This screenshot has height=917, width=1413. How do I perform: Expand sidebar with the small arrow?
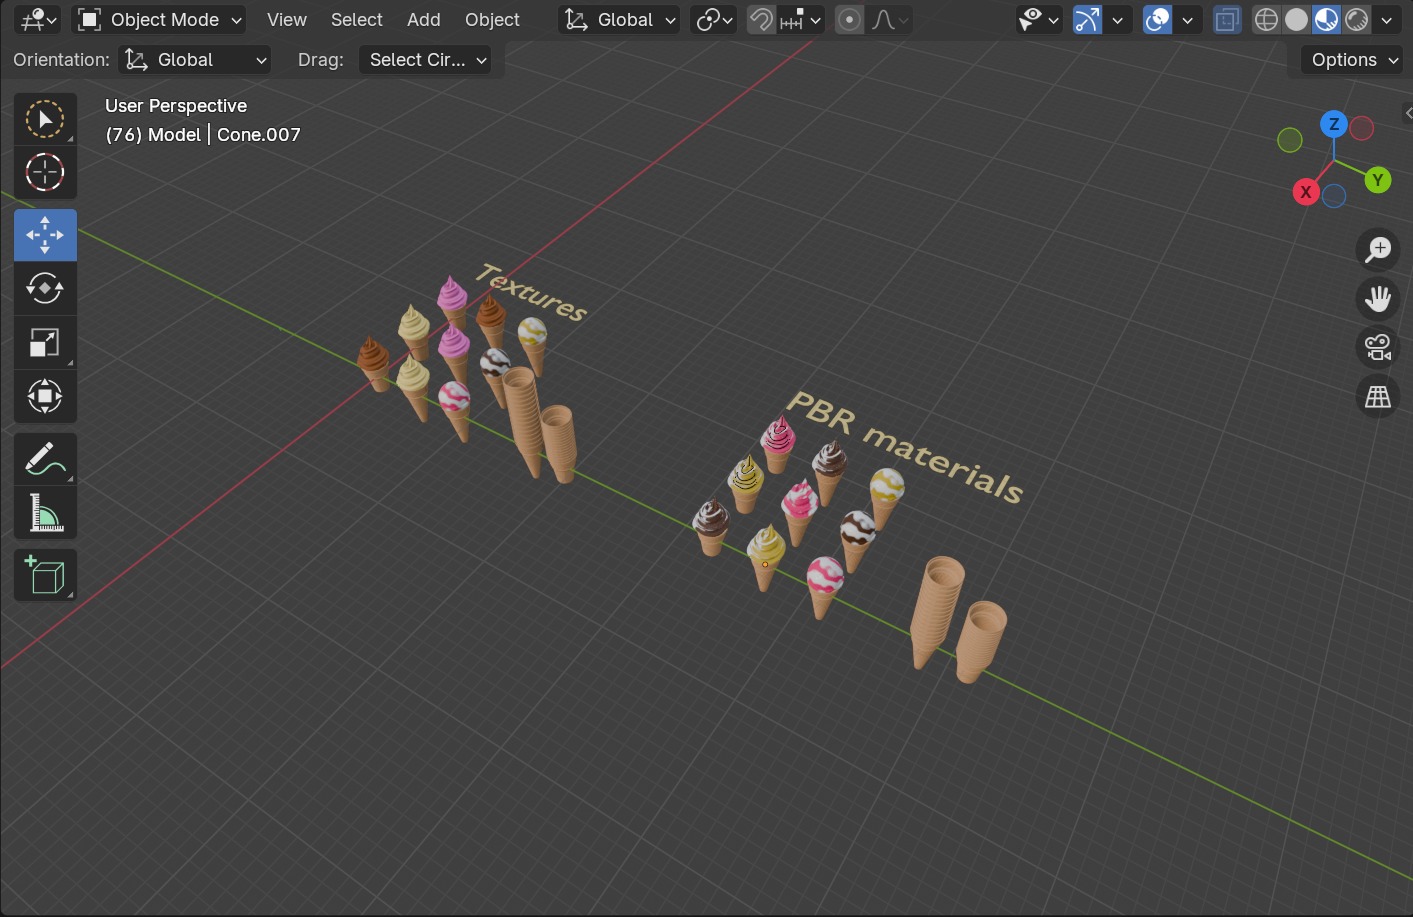point(1408,113)
